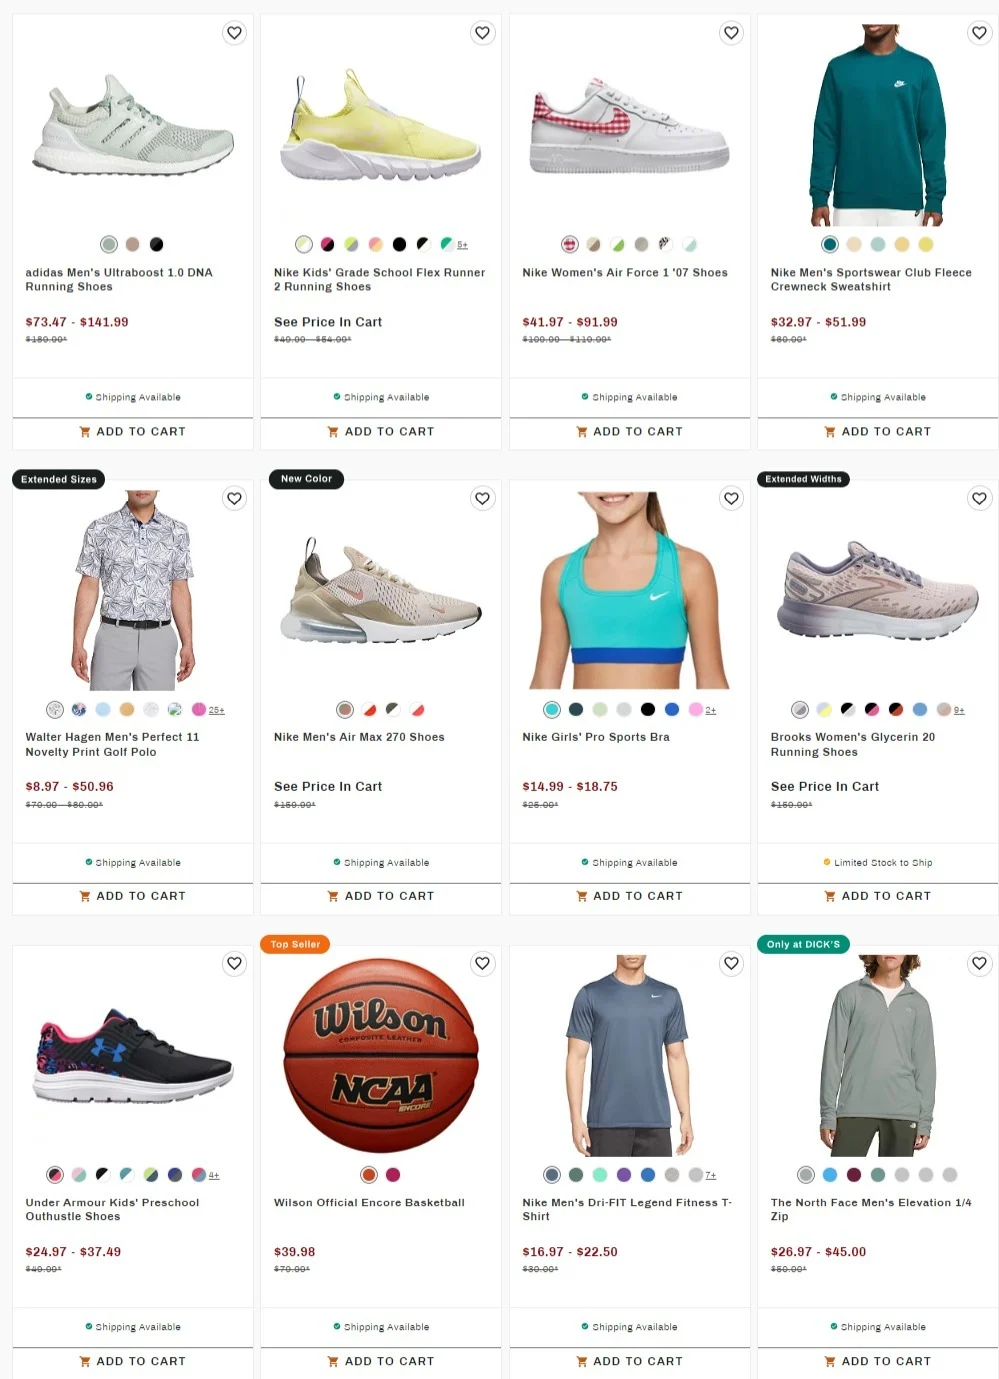Pick pink color option for Wilson basketball

(393, 1174)
